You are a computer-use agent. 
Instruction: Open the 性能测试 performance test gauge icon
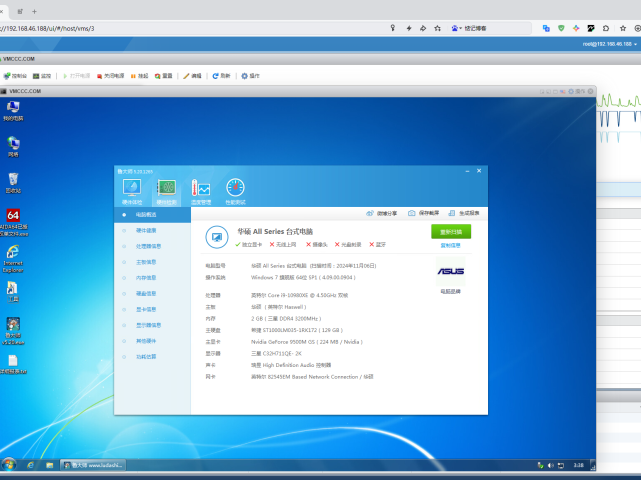point(235,190)
